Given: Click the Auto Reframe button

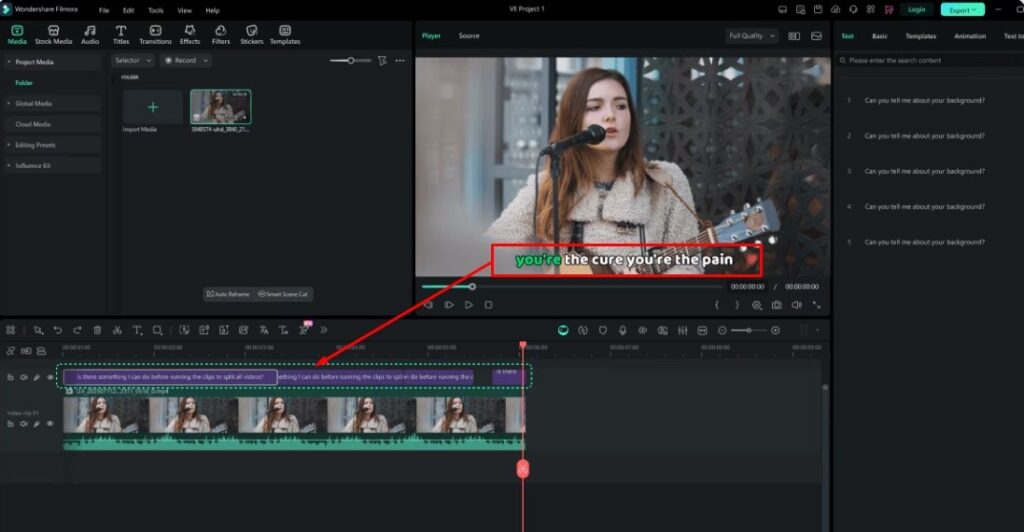Looking at the screenshot, I should (229, 294).
